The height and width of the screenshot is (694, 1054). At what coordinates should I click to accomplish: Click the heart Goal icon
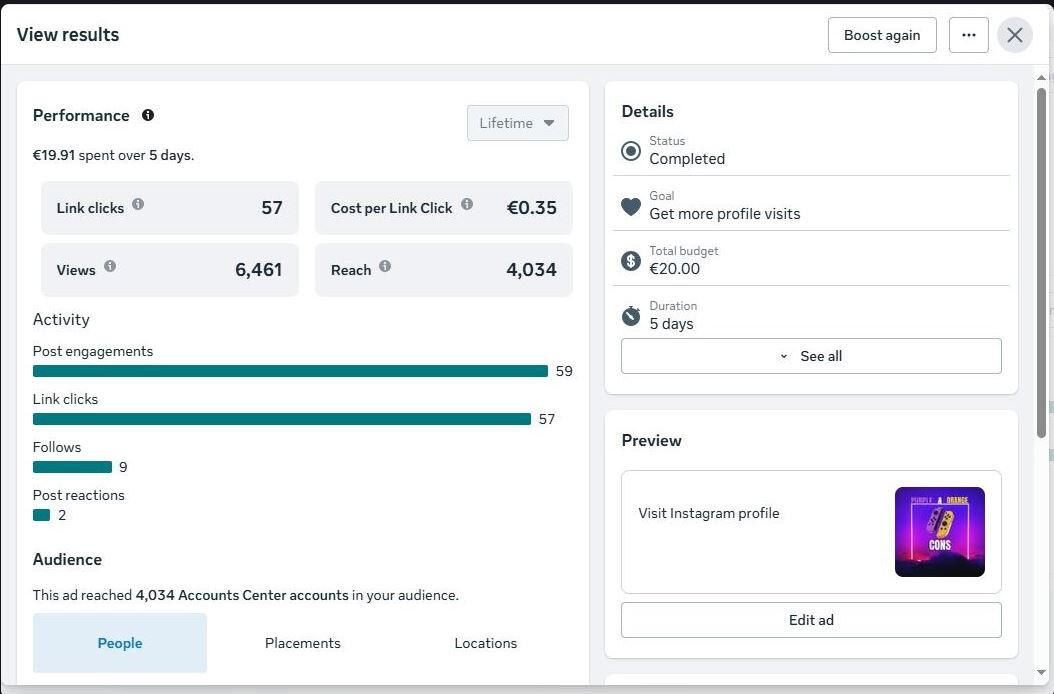[630, 206]
